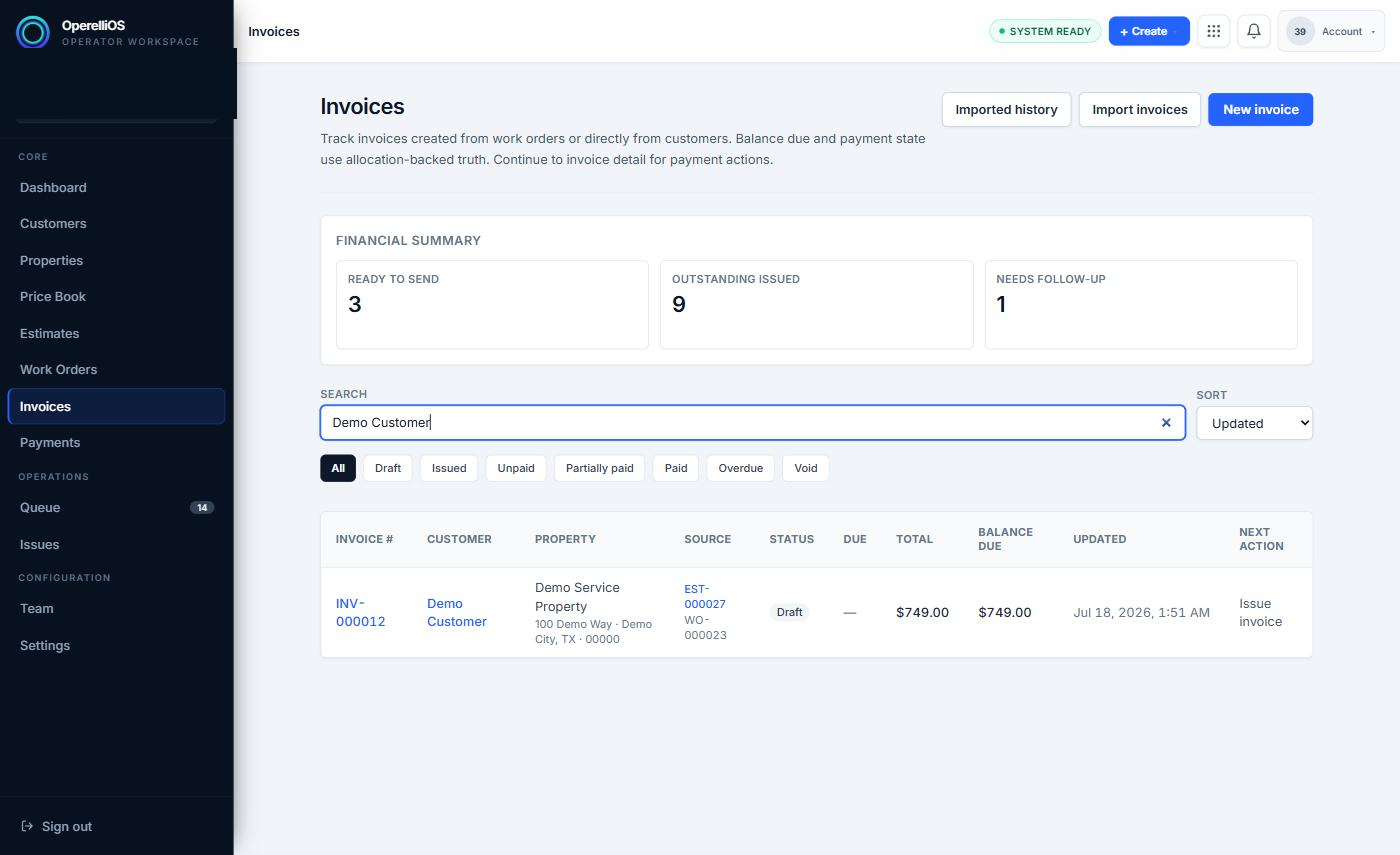Filter invoices by Paid
Screen dimensions: 1400x855
click(x=676, y=468)
